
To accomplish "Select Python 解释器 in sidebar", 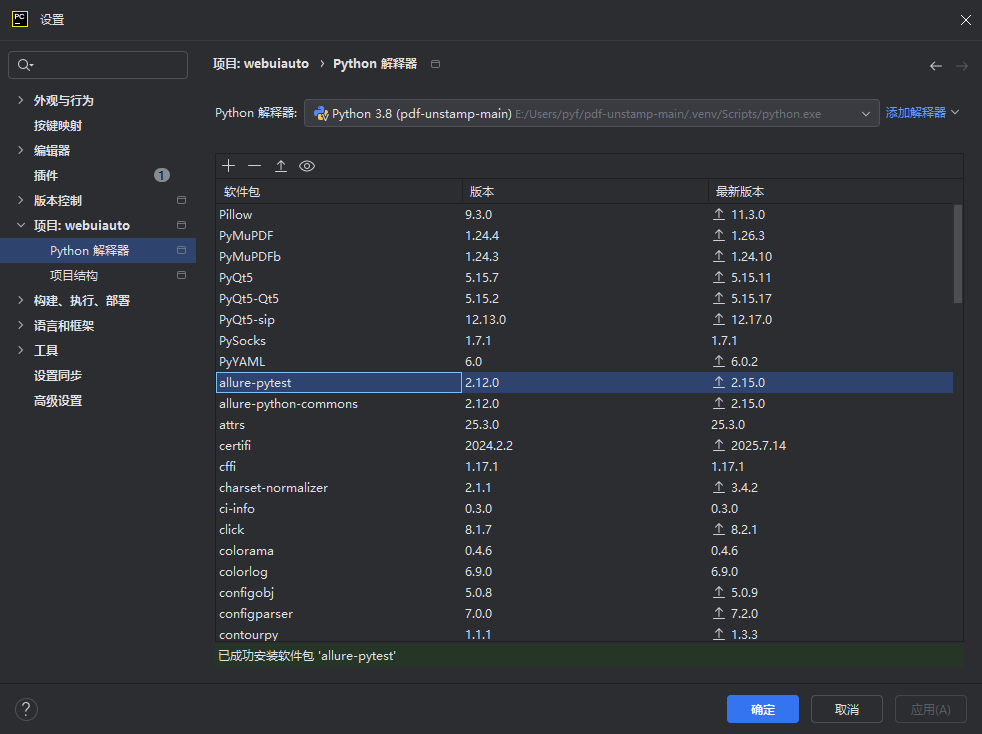I will [x=98, y=251].
